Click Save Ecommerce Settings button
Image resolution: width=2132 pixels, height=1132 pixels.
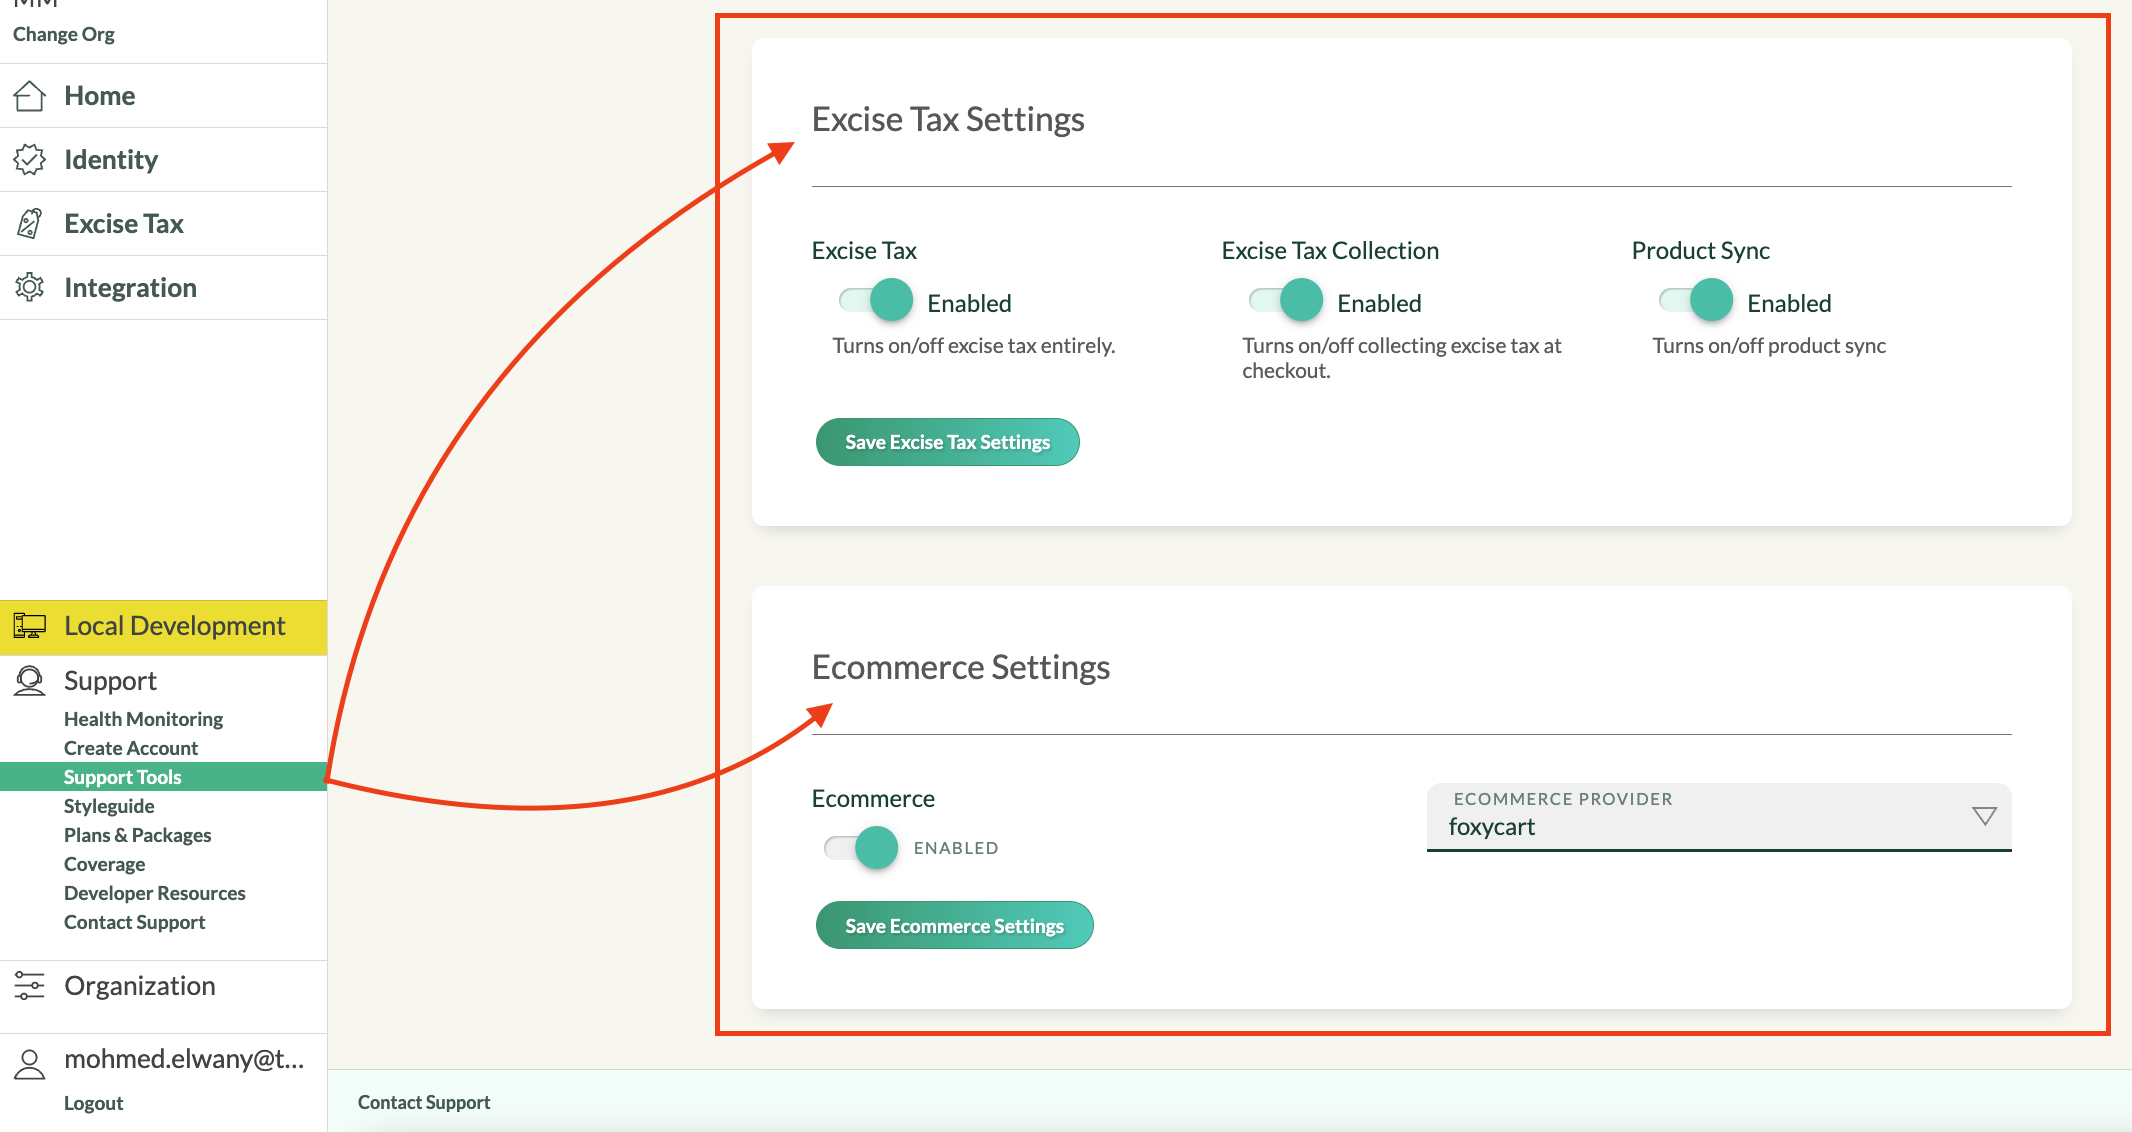954,926
